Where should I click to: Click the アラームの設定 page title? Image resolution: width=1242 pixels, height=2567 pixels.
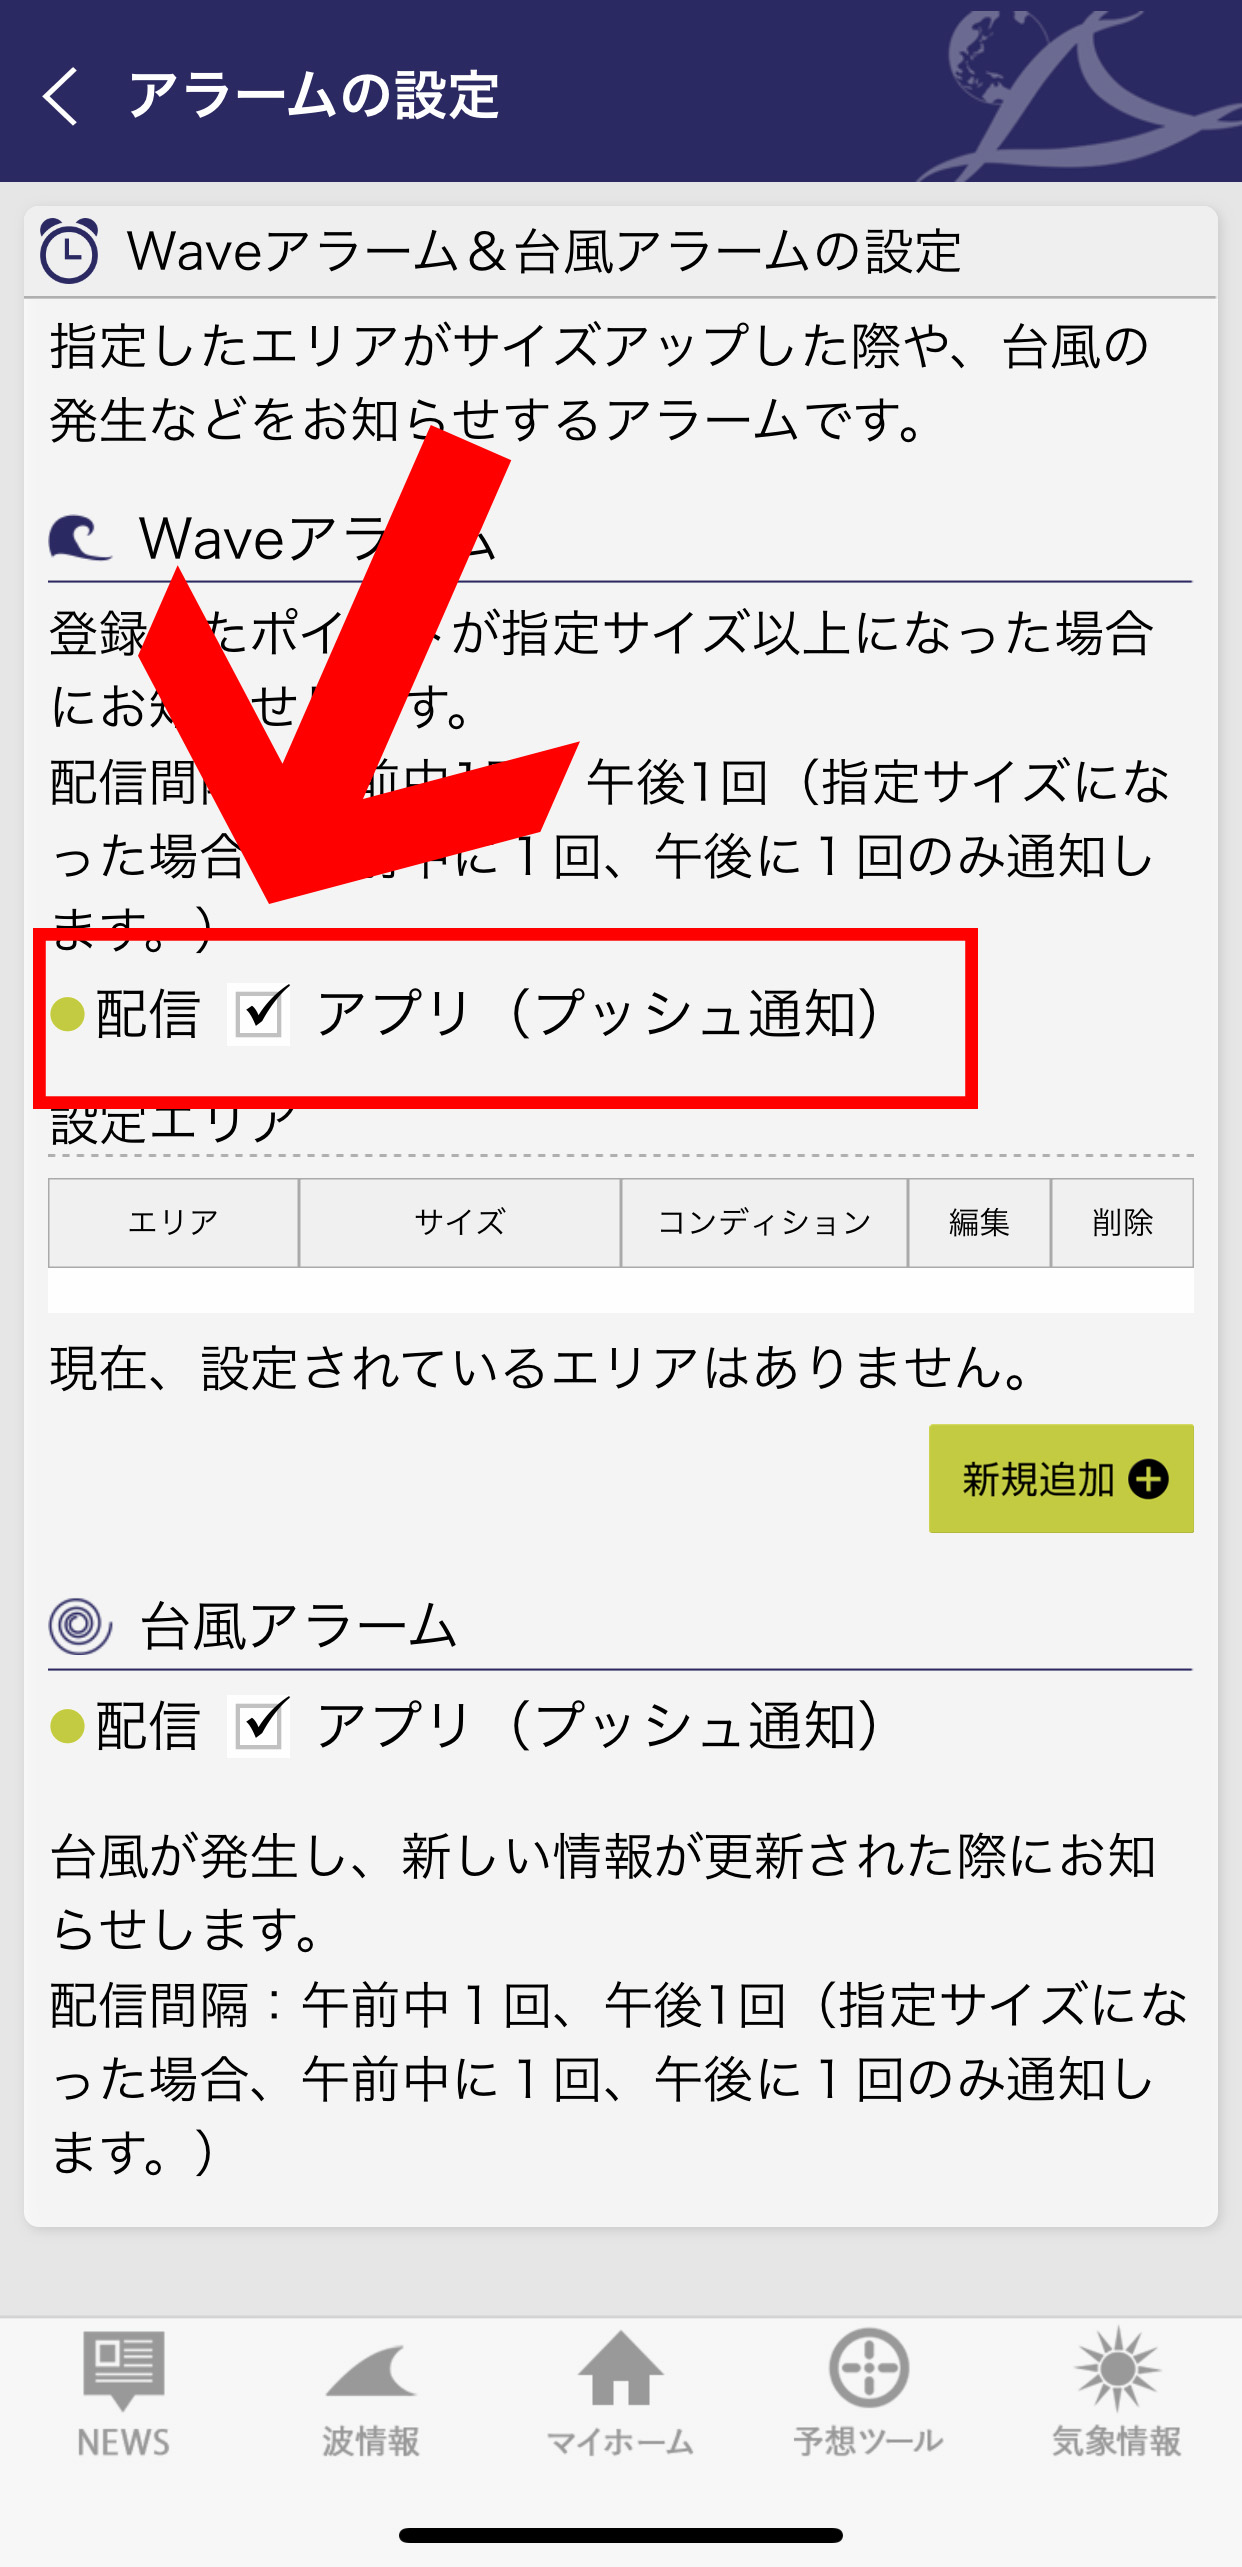pyautogui.click(x=314, y=96)
